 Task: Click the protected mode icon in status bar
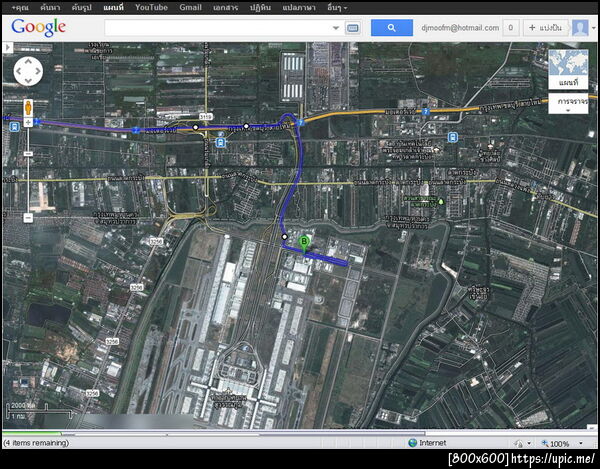(x=519, y=443)
